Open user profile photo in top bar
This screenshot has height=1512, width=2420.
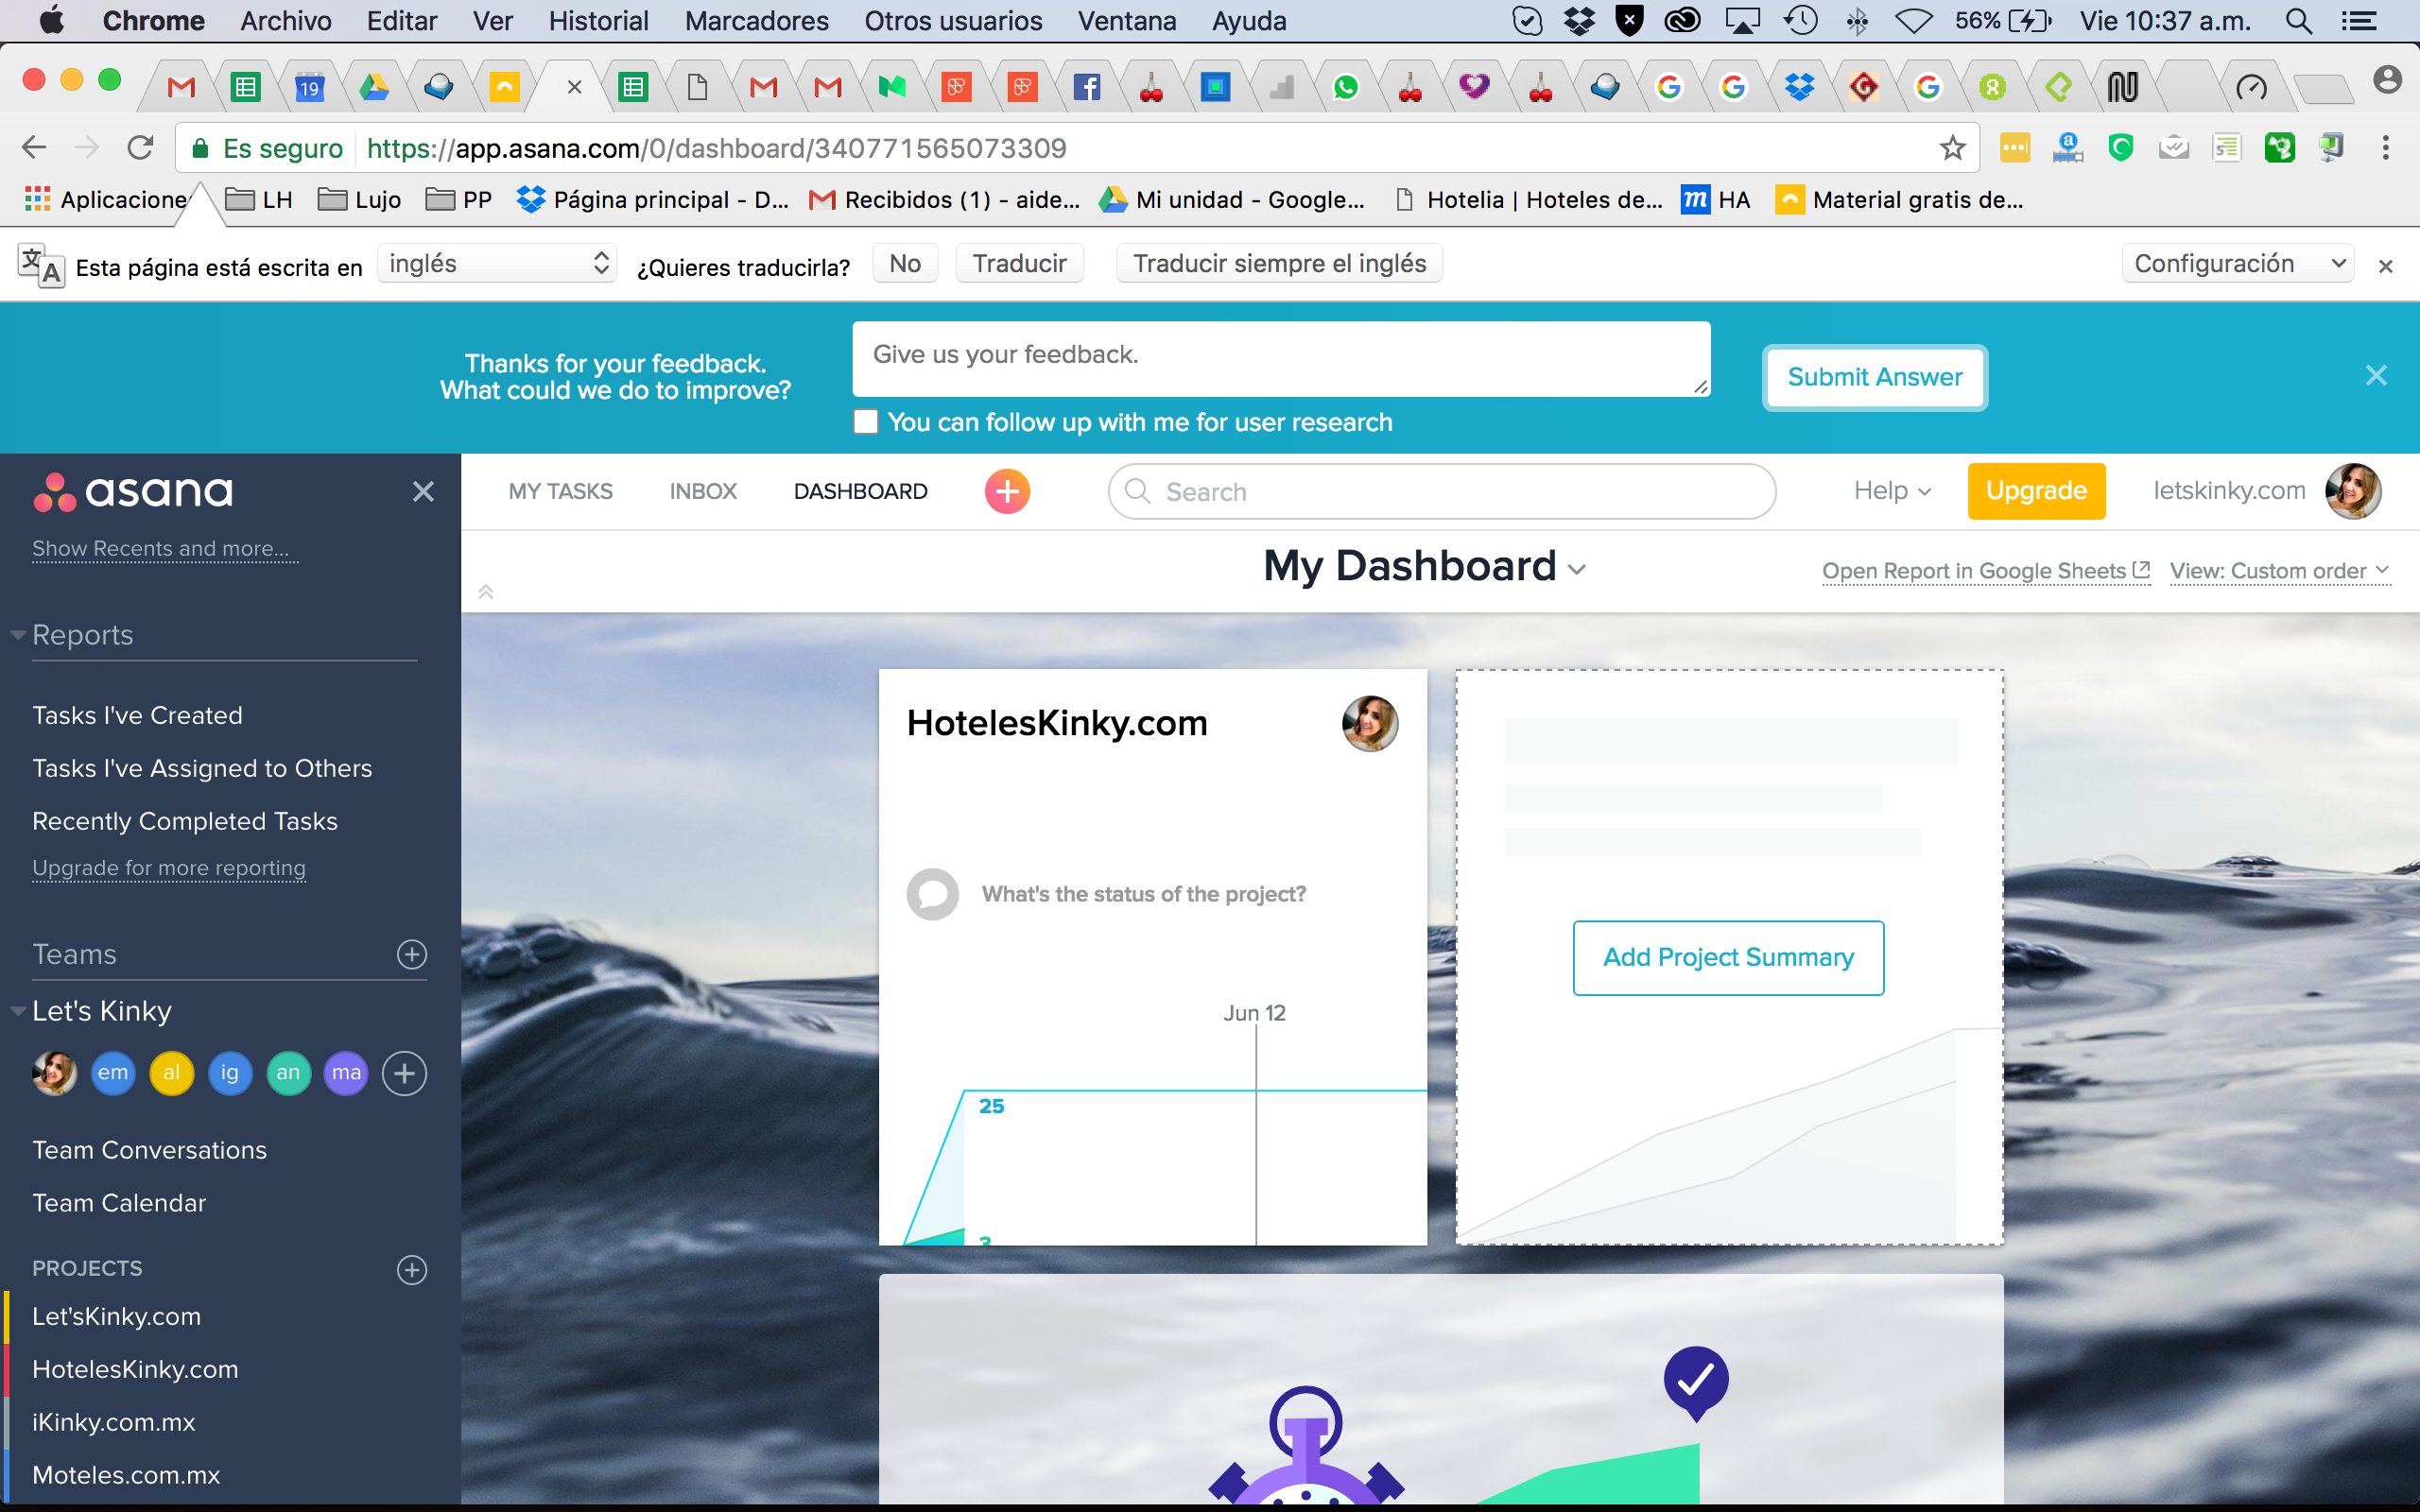coord(2353,491)
